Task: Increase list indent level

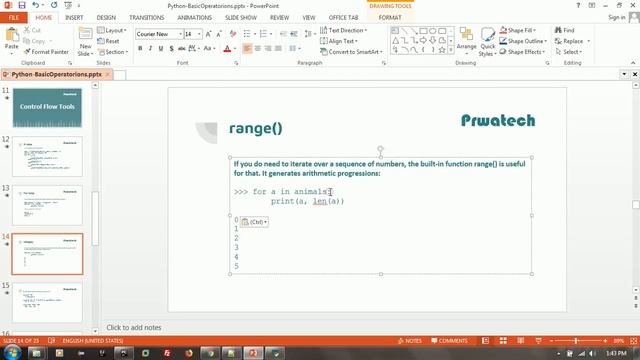Action: (x=294, y=34)
